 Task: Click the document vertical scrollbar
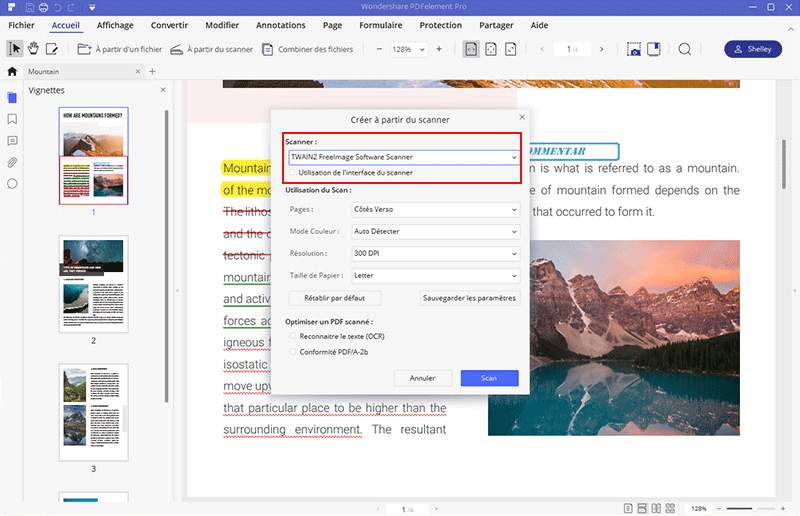tap(784, 164)
